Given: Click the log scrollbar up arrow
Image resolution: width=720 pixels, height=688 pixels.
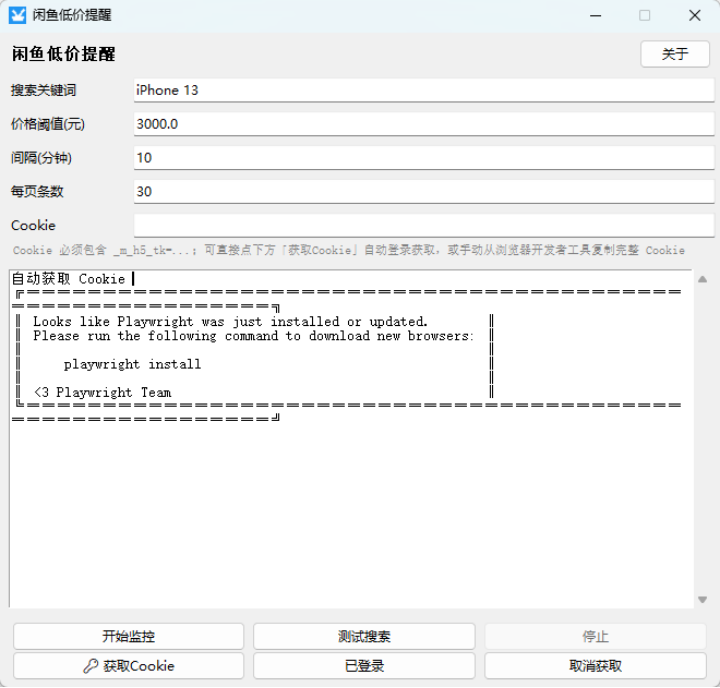Looking at the screenshot, I should (702, 279).
